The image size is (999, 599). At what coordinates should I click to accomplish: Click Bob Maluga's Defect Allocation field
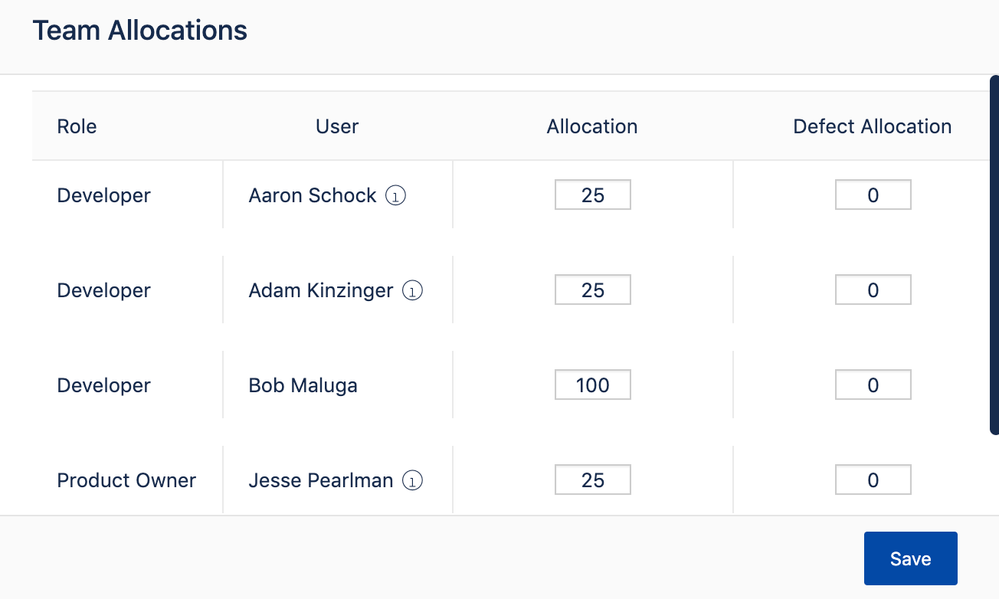pyautogui.click(x=873, y=384)
